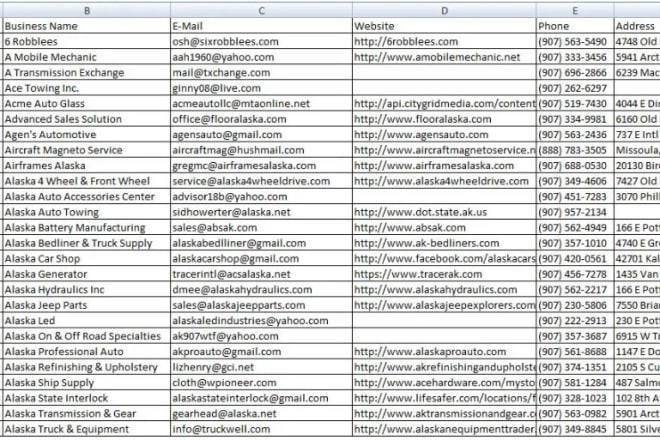Select the 'Acme Auto Glass' cell
The height and width of the screenshot is (440, 660).
coord(87,104)
